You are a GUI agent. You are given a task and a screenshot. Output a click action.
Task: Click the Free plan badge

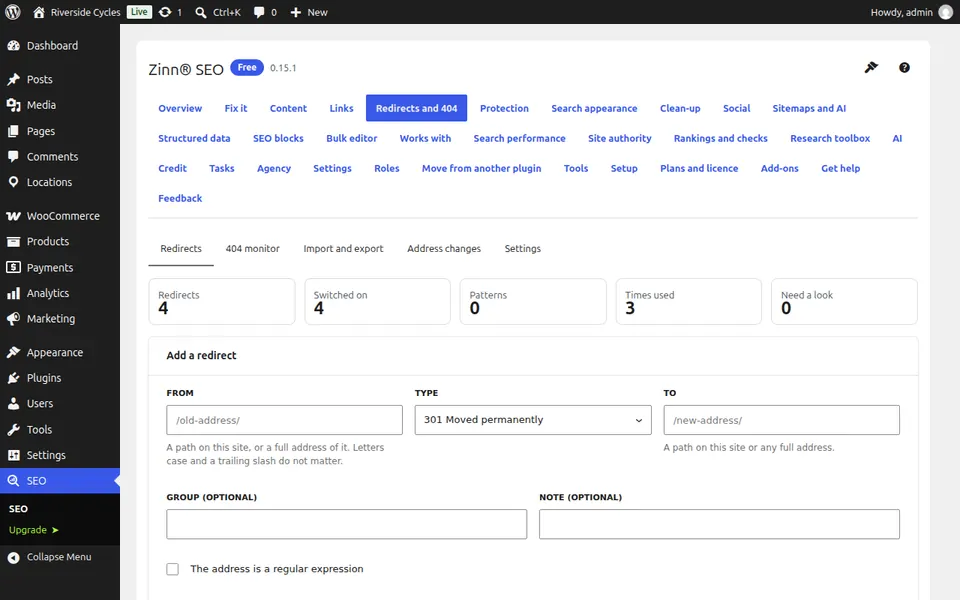[247, 67]
